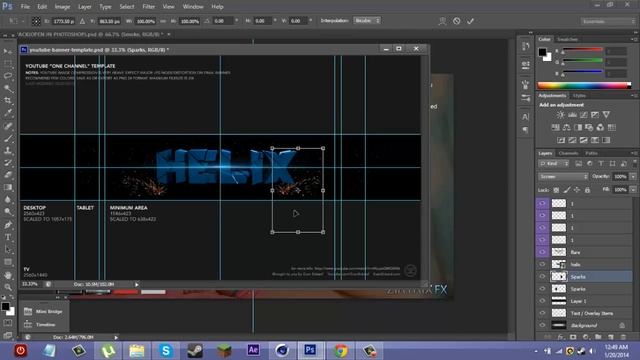Switch to the Swatches tab

567,40
